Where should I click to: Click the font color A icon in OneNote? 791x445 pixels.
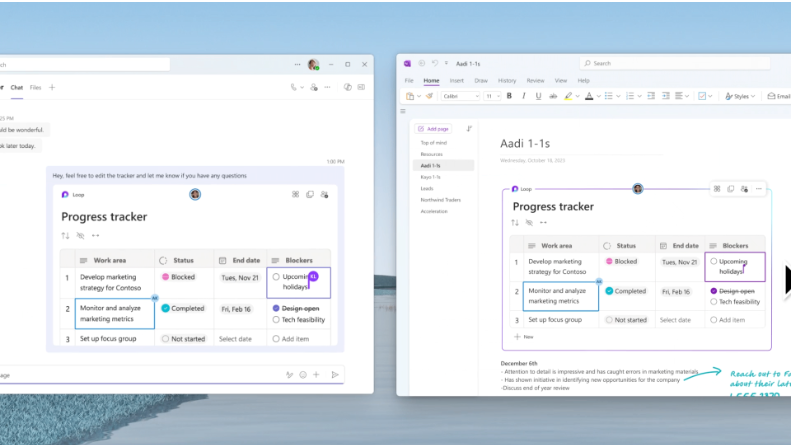pyautogui.click(x=589, y=96)
